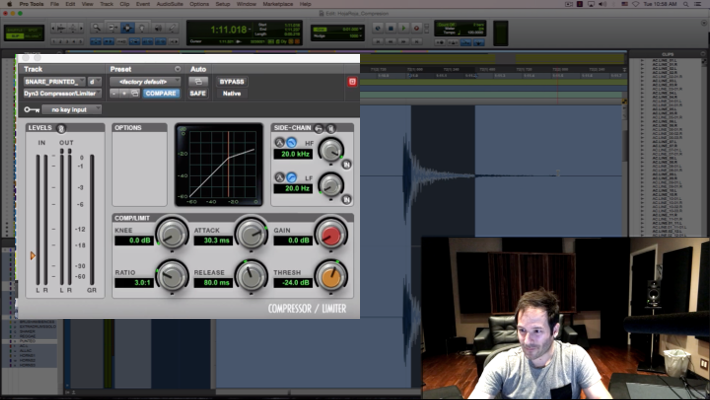Select the Grabber hand tool
This screenshot has height=400, width=710.
pos(142,28)
